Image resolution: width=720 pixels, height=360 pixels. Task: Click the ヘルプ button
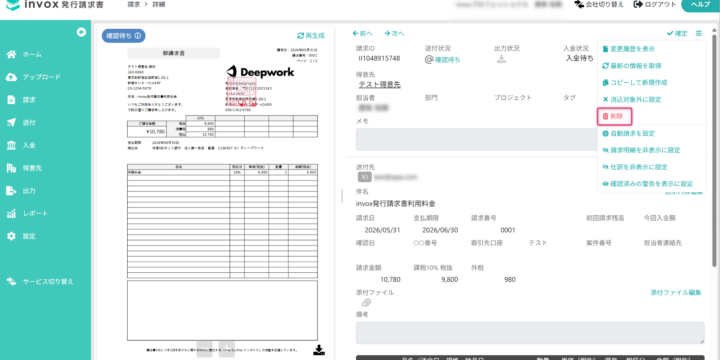point(701,5)
